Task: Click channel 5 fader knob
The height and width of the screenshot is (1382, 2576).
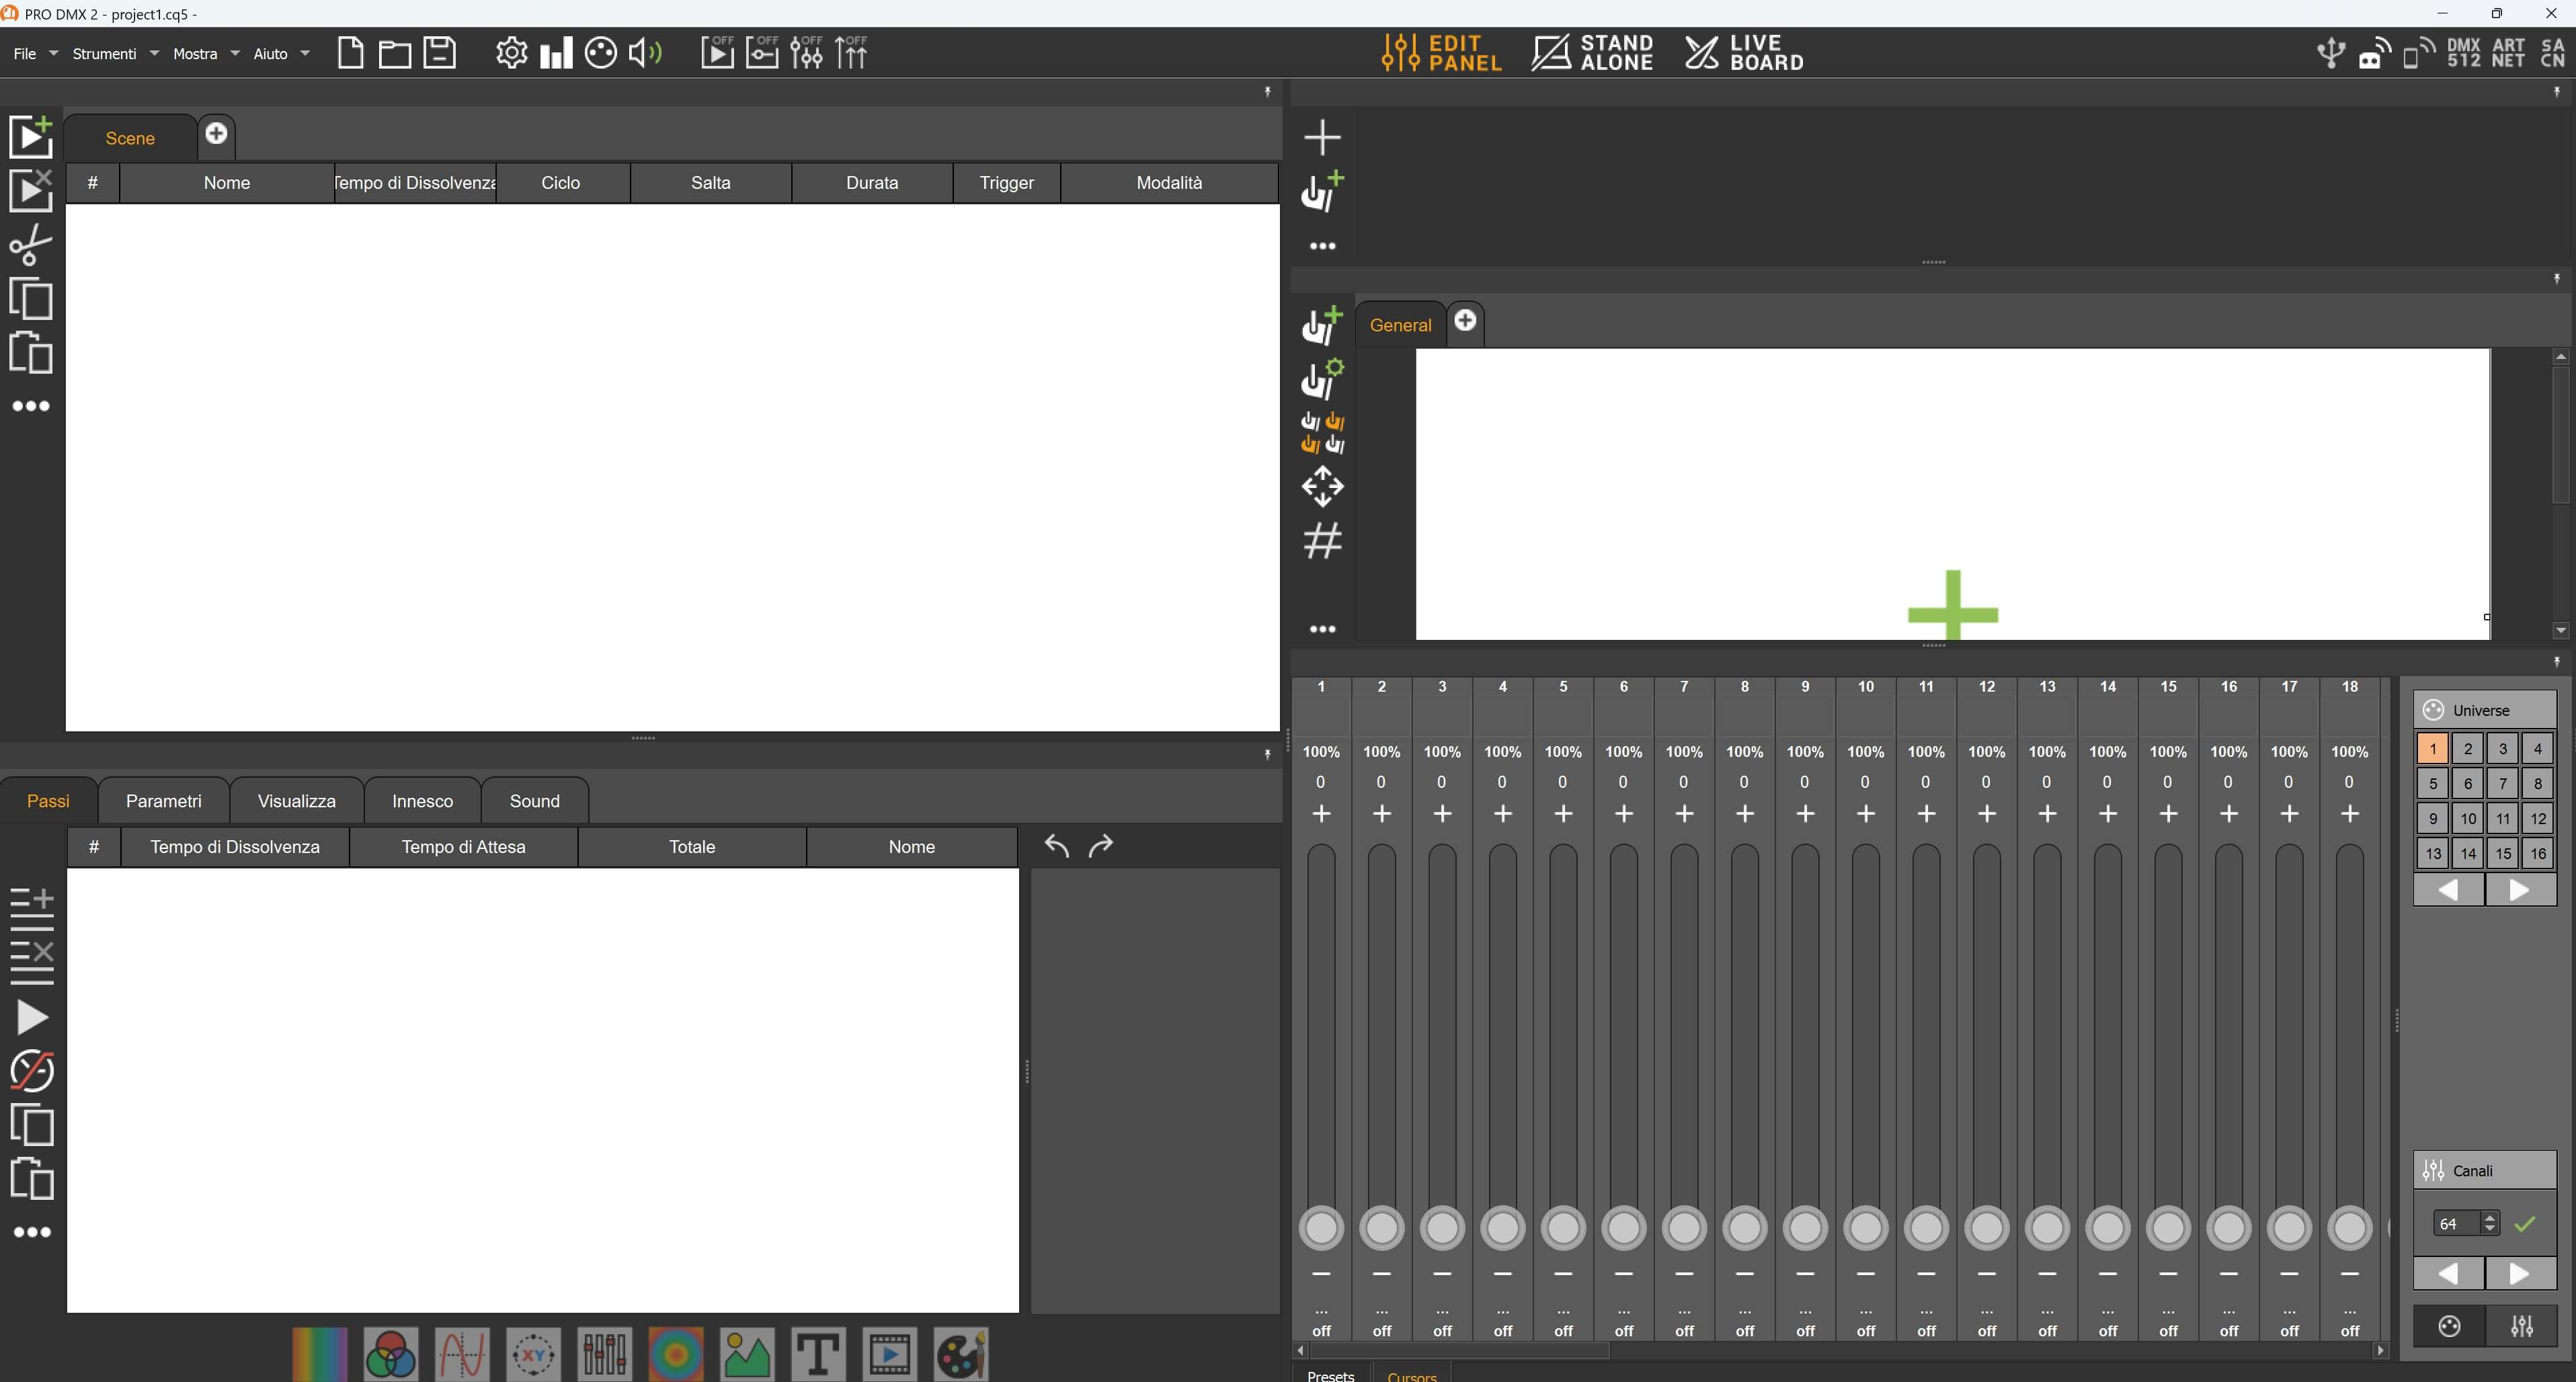Action: point(1563,1228)
